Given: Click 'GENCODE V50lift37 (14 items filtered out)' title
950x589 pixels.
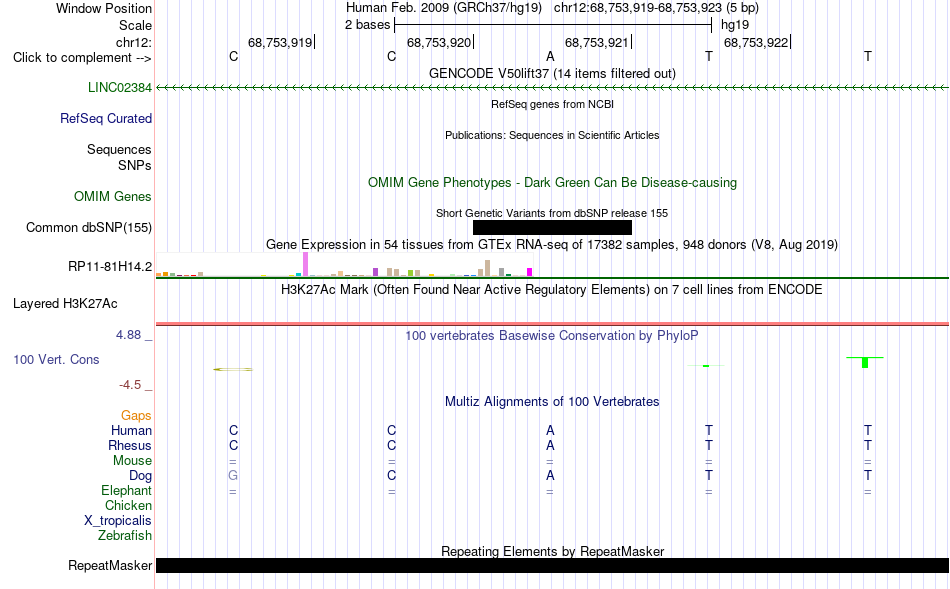Looking at the screenshot, I should click(x=552, y=73).
